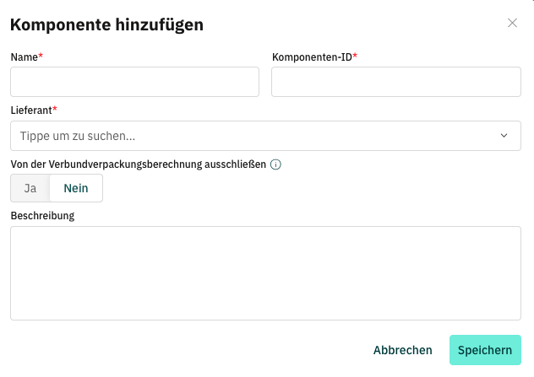Select the Nein toggle option
The image size is (534, 377).
tap(76, 188)
